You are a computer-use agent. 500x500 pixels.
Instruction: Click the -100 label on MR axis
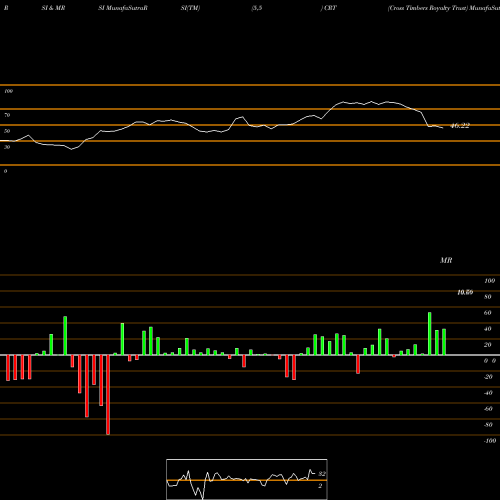point(490,441)
